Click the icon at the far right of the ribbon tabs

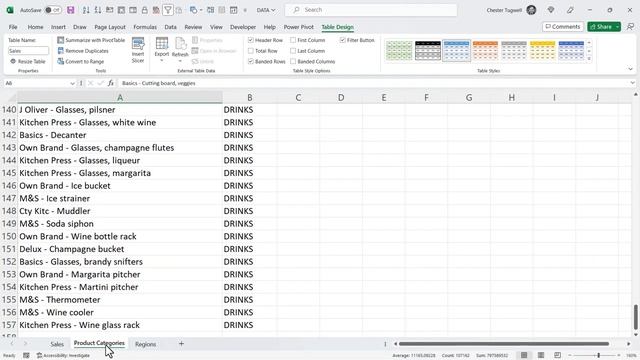[x=631, y=27]
